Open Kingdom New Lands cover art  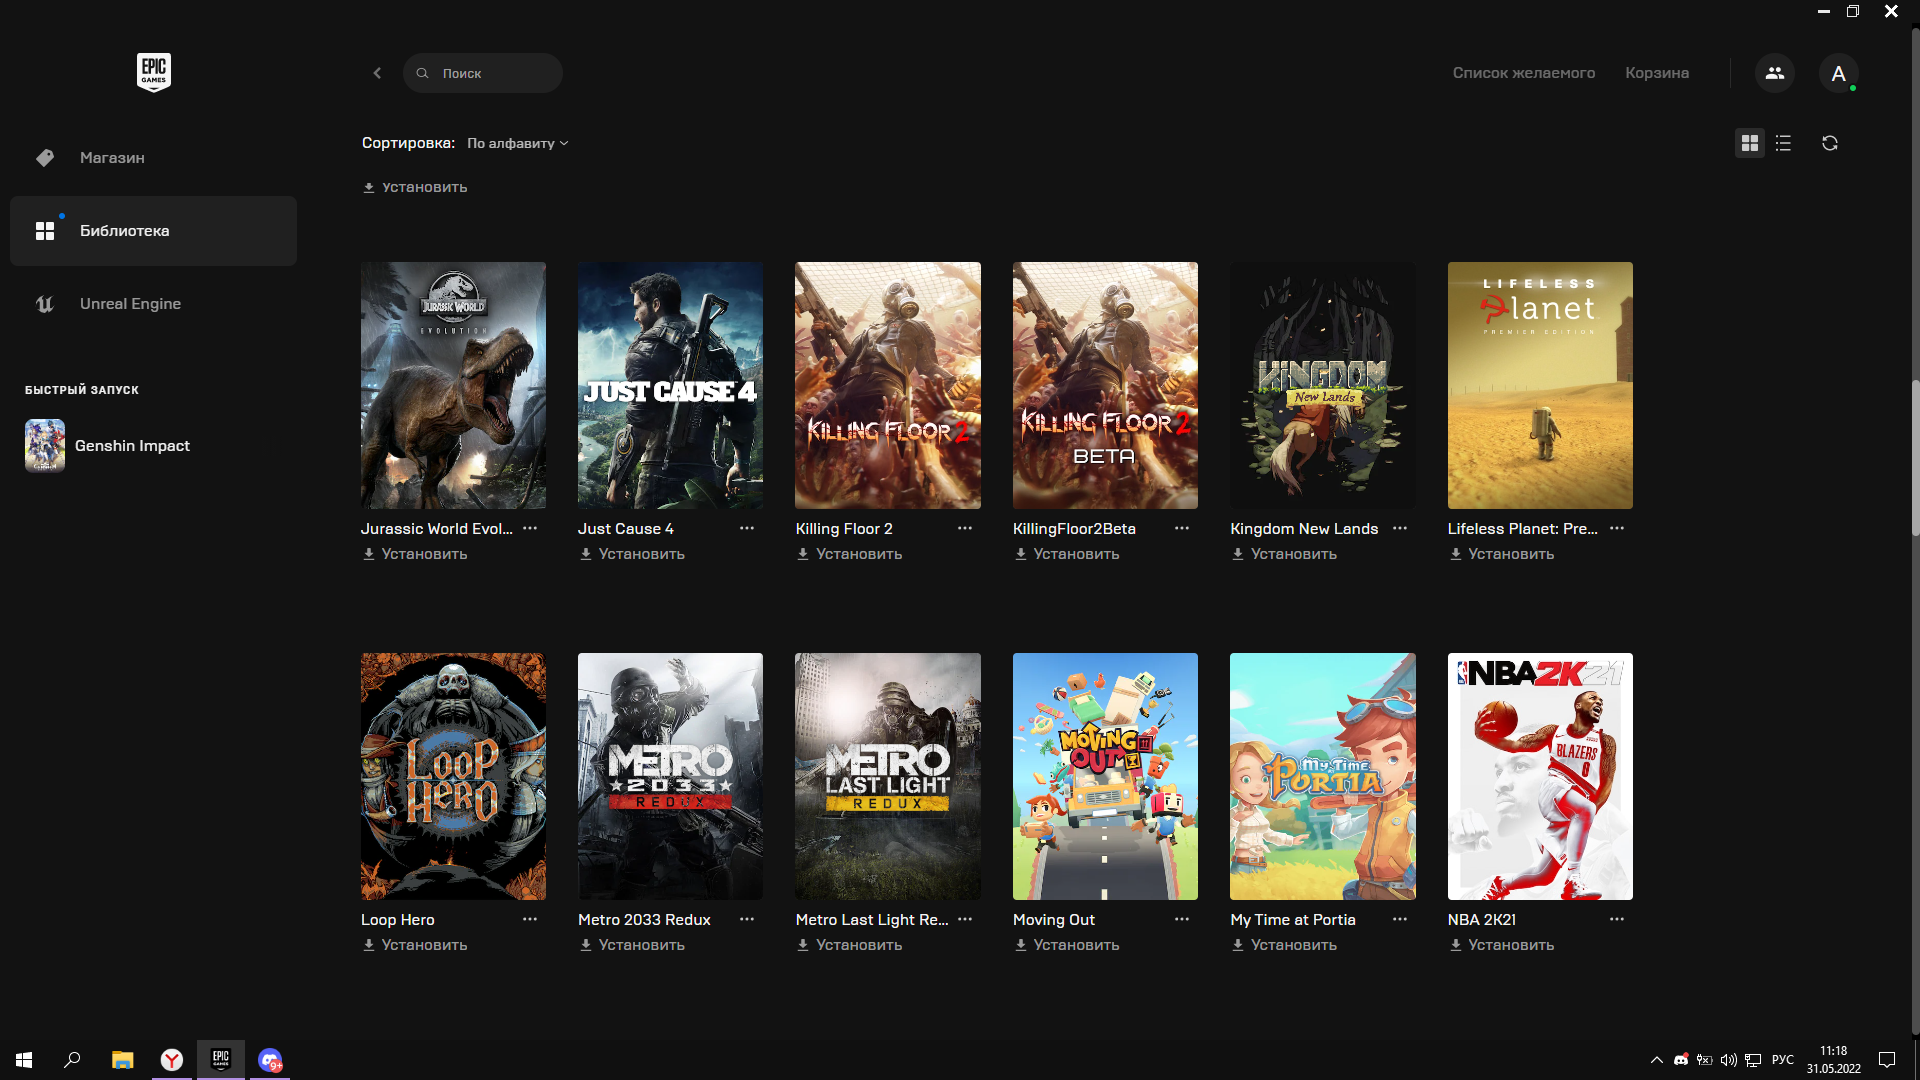(x=1323, y=385)
